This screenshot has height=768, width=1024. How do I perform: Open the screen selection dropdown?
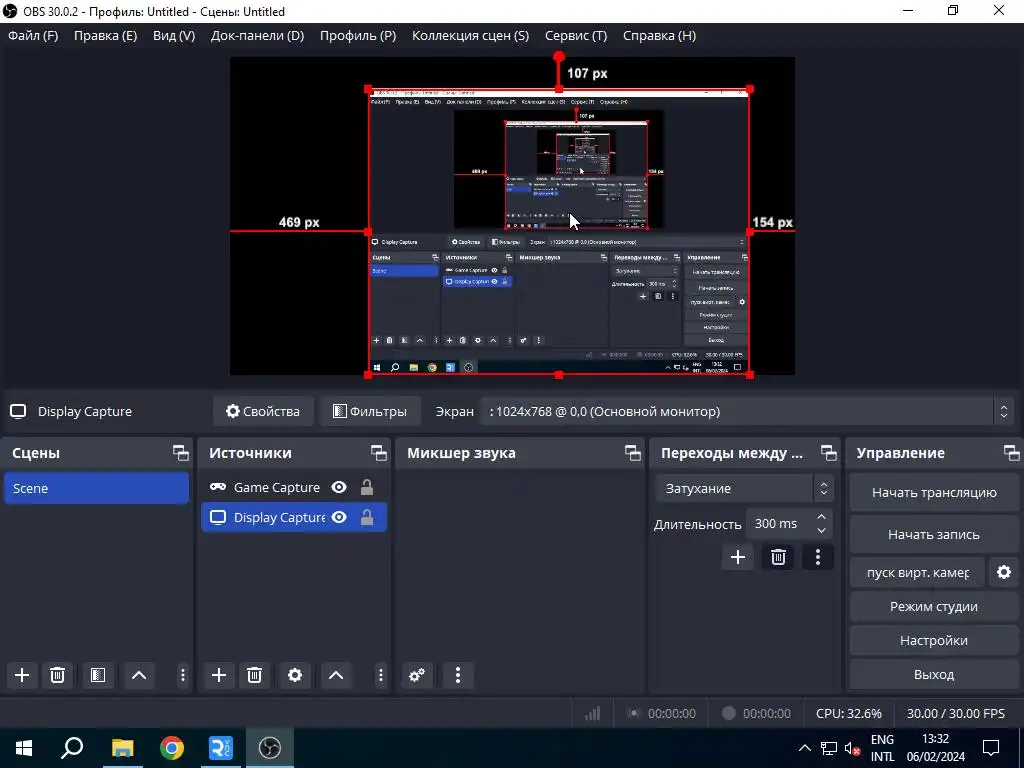tap(747, 411)
